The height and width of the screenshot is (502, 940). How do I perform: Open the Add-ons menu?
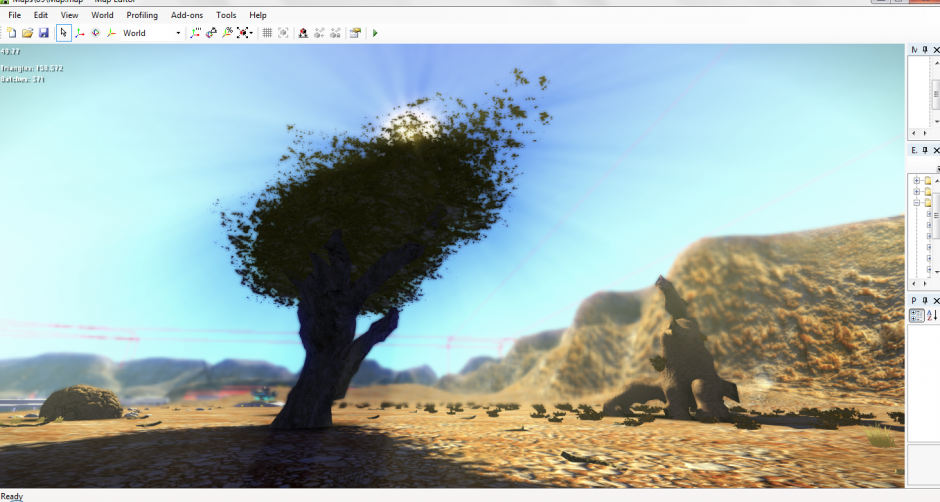(x=187, y=15)
